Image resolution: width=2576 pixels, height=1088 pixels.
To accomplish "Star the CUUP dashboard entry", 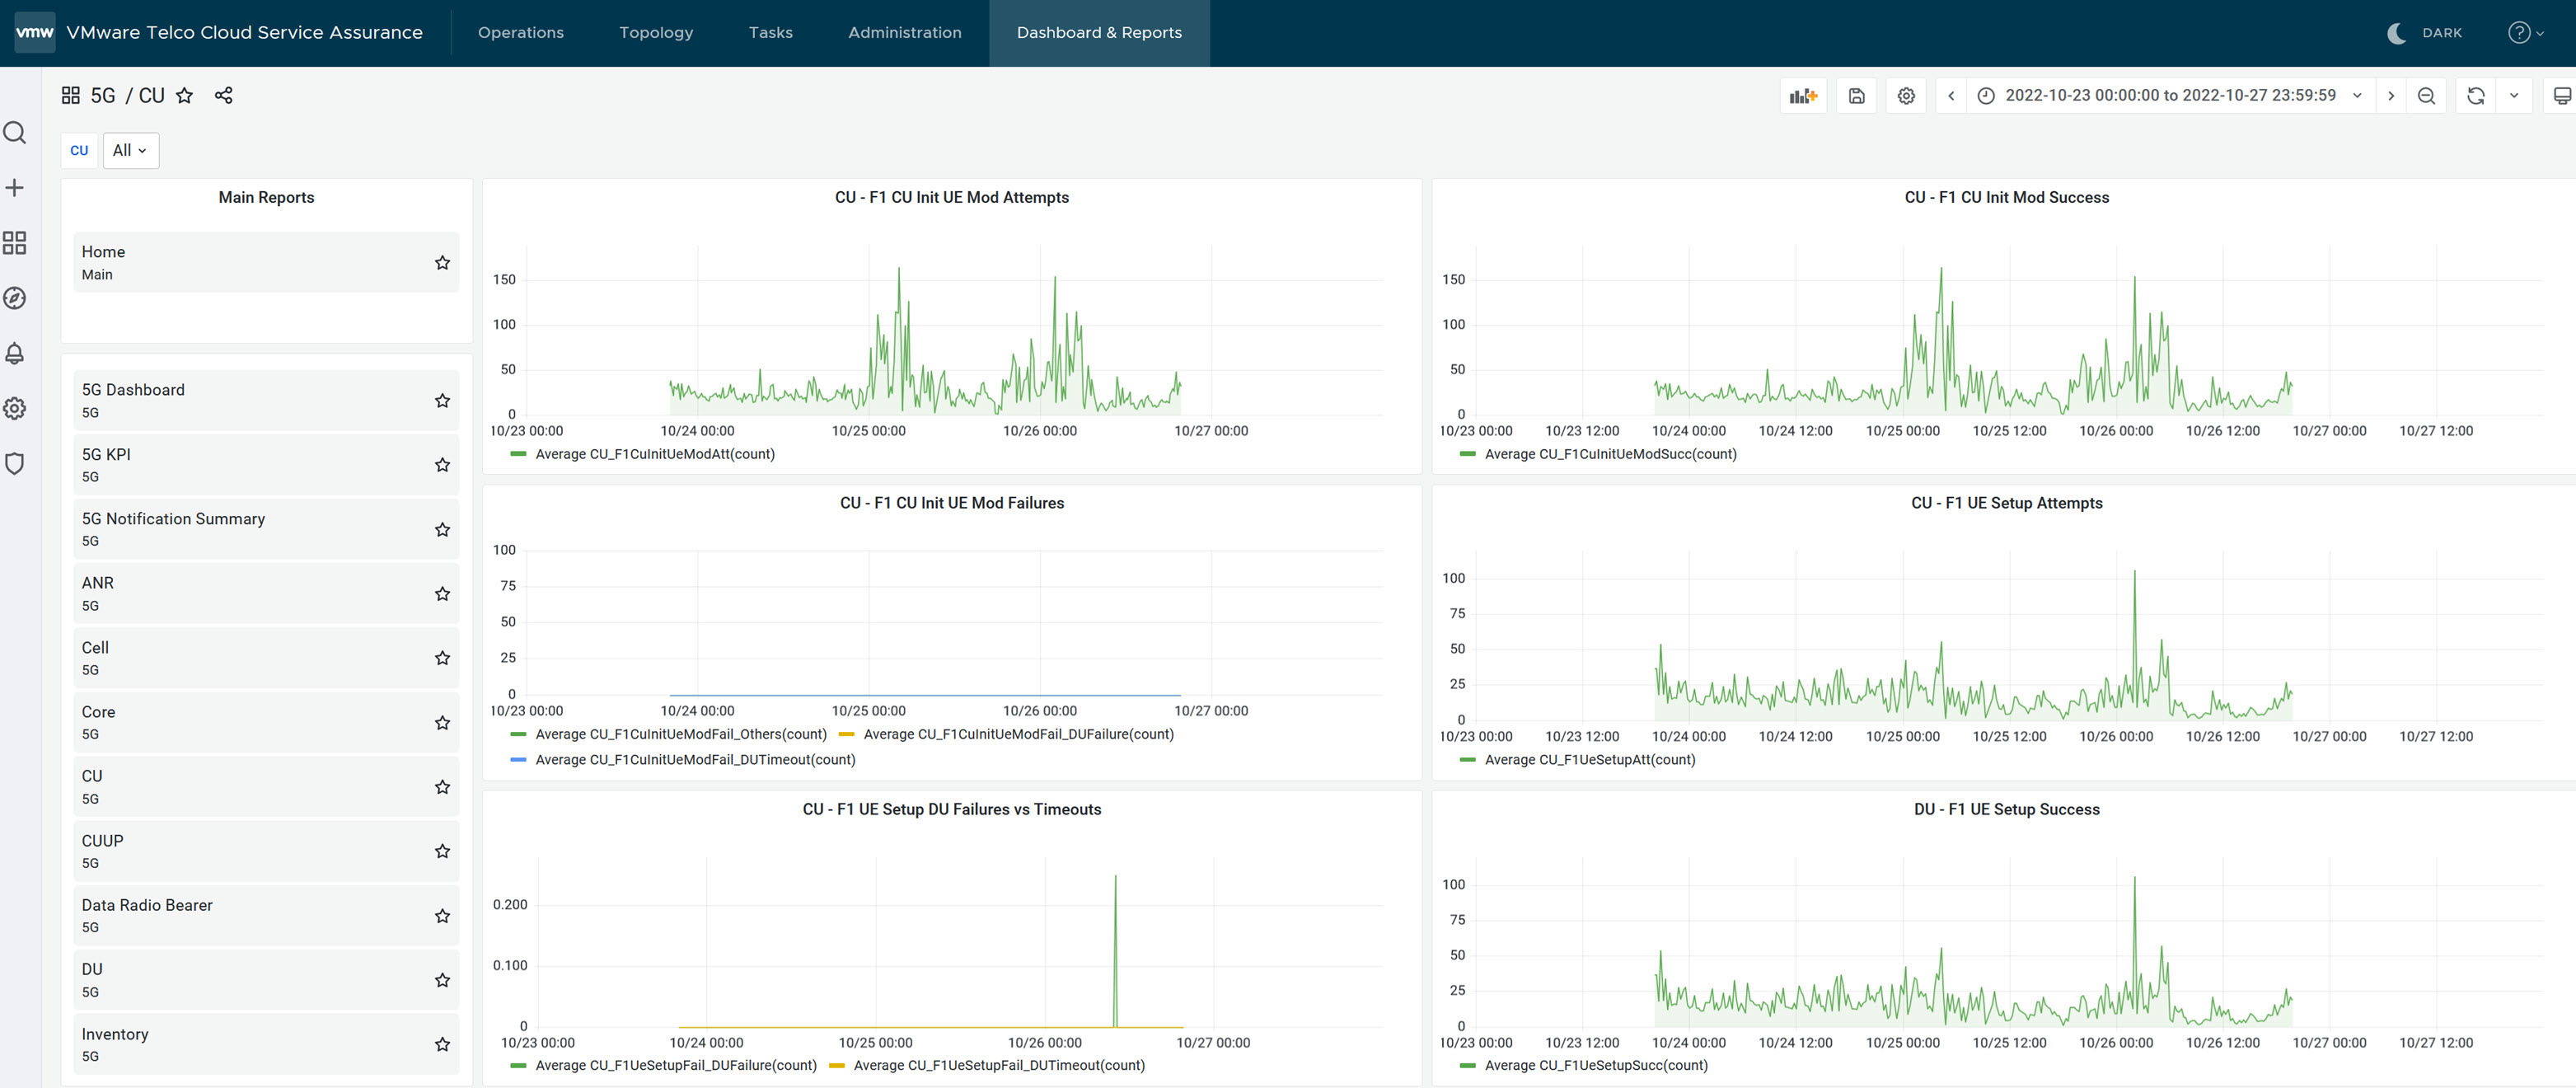I will coord(442,851).
